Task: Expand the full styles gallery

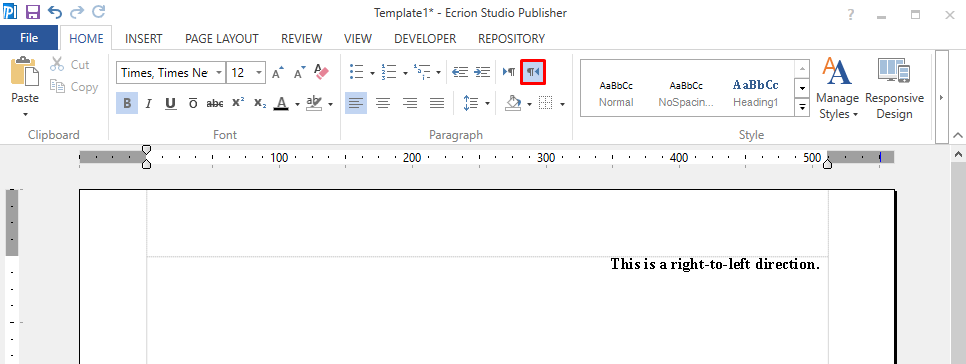Action: pyautogui.click(x=802, y=107)
